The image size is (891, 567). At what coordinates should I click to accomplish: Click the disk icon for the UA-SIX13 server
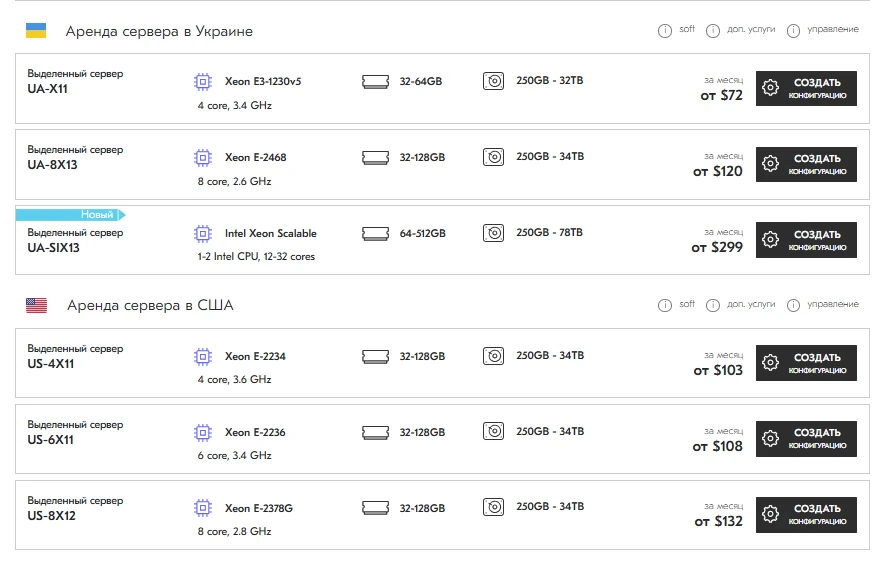coord(493,233)
